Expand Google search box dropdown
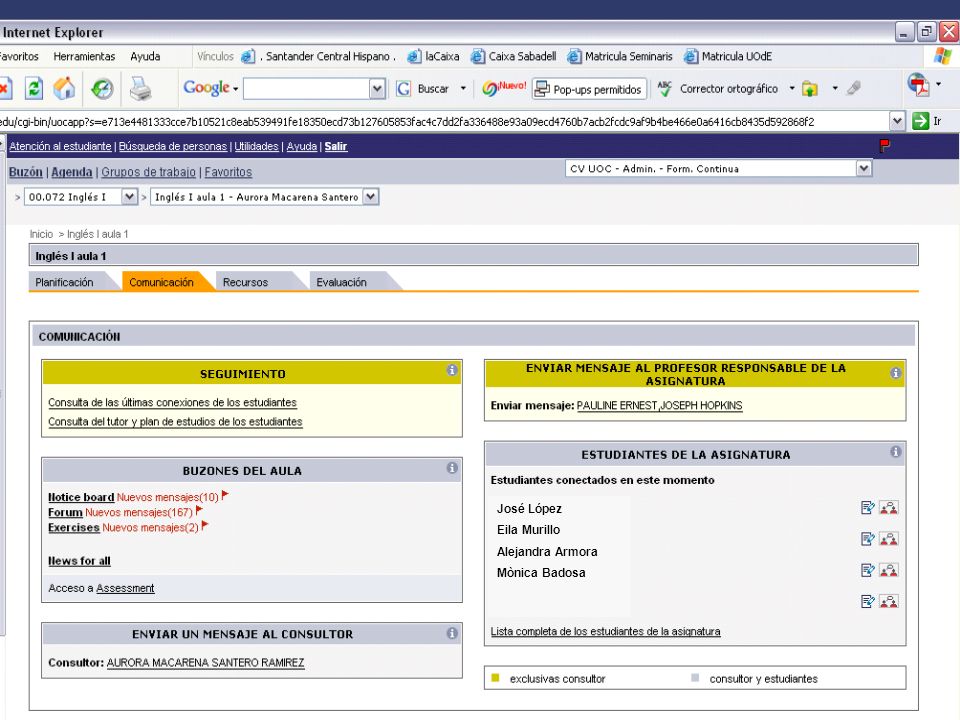This screenshot has width=960, height=720. (x=377, y=89)
